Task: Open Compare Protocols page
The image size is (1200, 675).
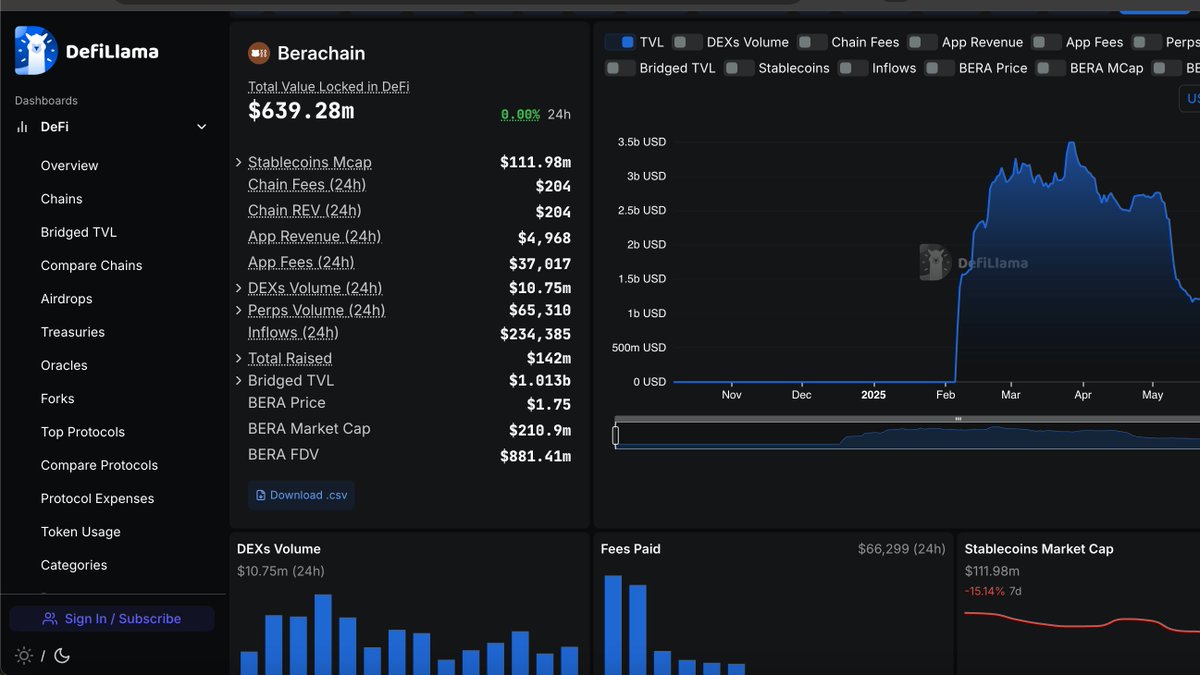Action: [99, 466]
